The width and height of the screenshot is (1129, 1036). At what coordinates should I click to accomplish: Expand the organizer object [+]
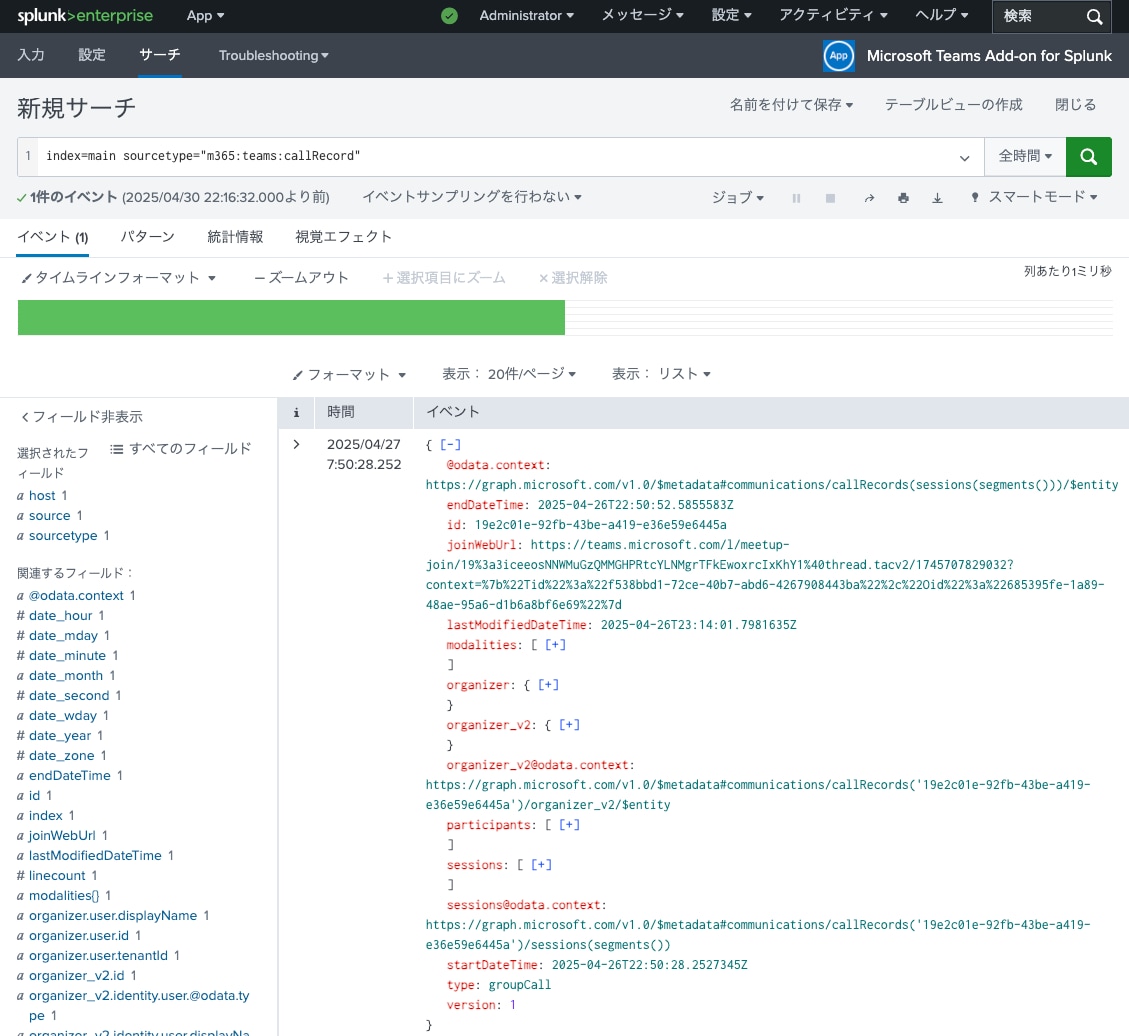[548, 685]
